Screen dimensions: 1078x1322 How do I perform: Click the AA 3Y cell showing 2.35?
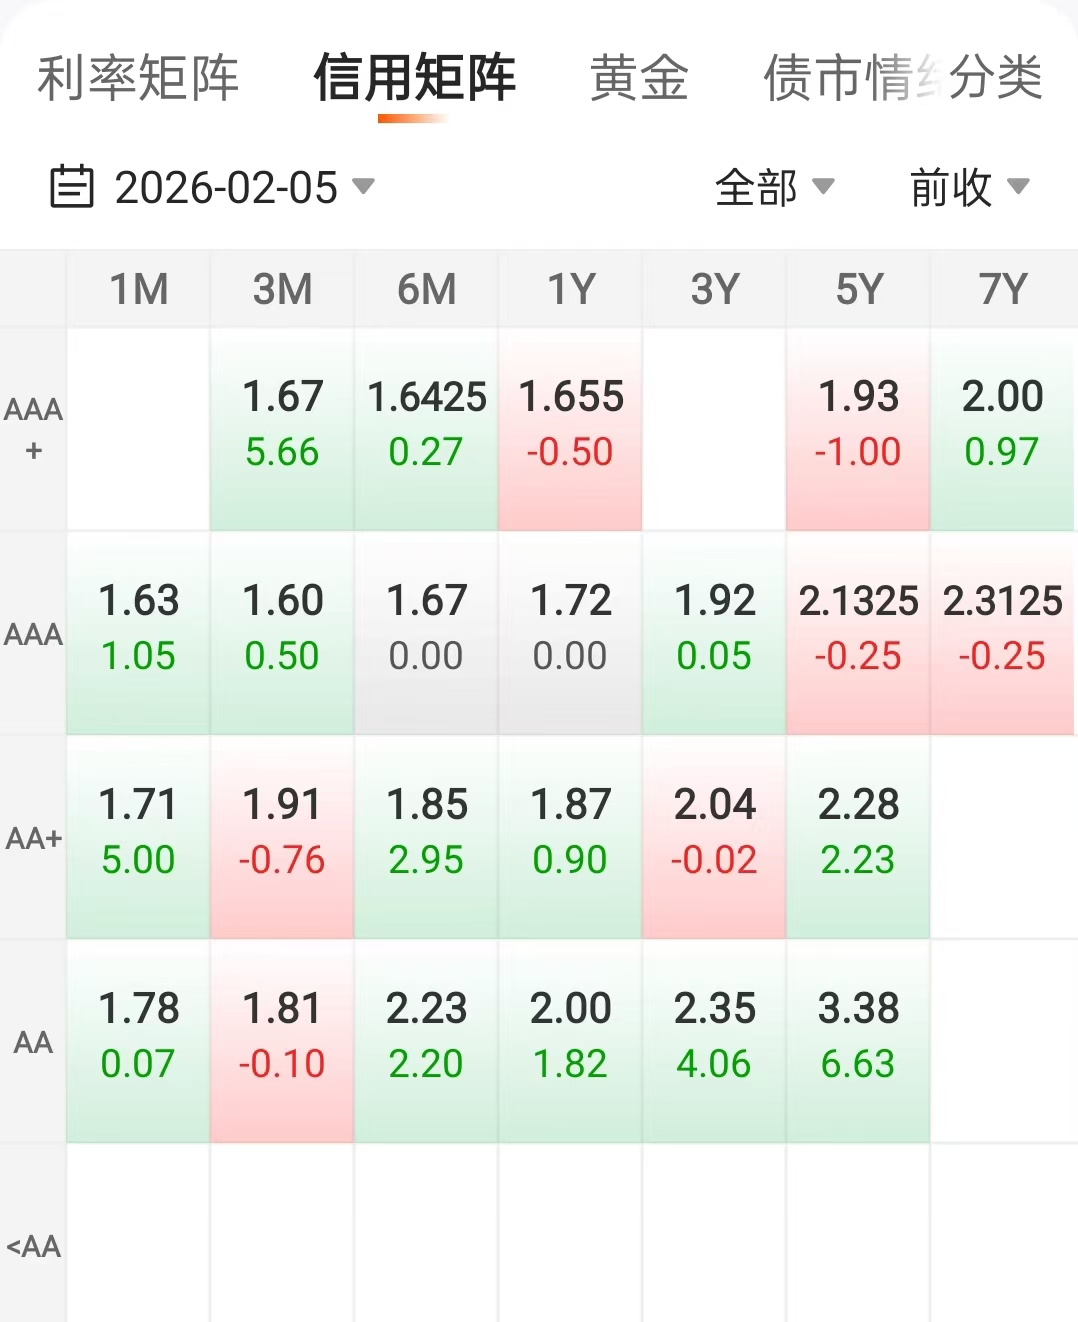(x=714, y=1039)
